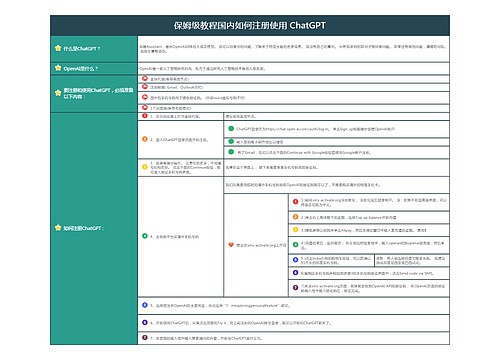Click the dark number 7 icon of main step 7
The width and height of the screenshot is (500, 360).
pos(145,338)
